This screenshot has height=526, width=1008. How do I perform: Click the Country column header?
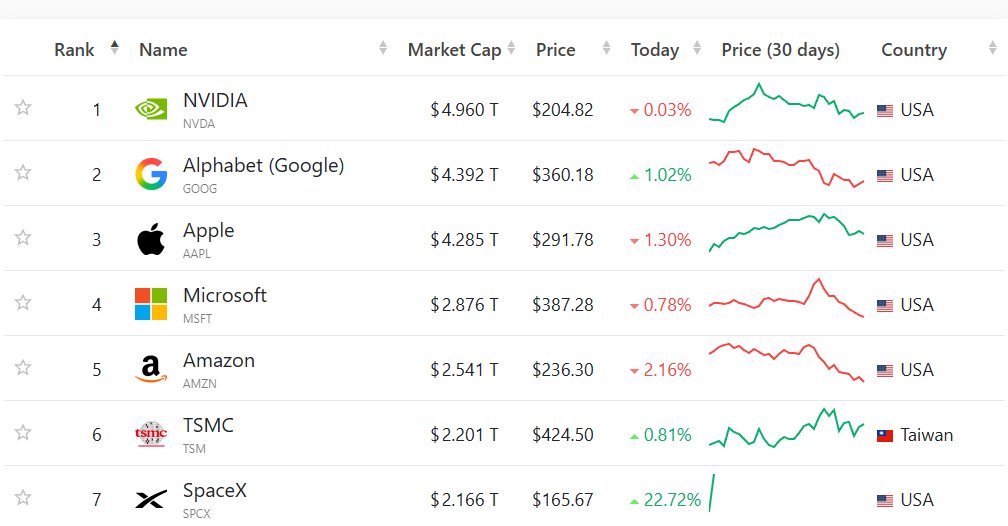[914, 50]
